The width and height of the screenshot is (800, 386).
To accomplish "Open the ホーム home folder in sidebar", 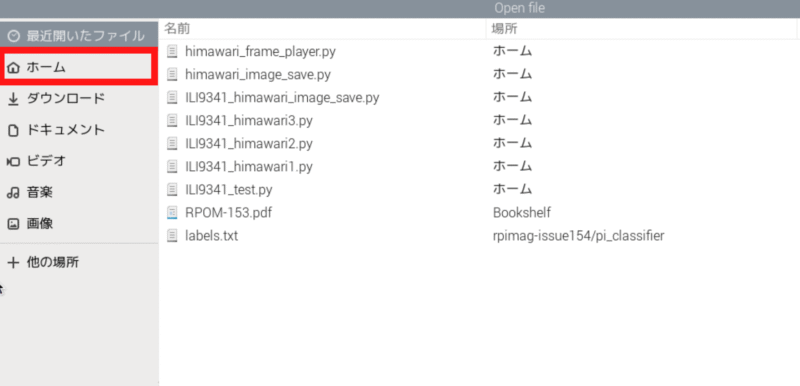I will [x=79, y=67].
